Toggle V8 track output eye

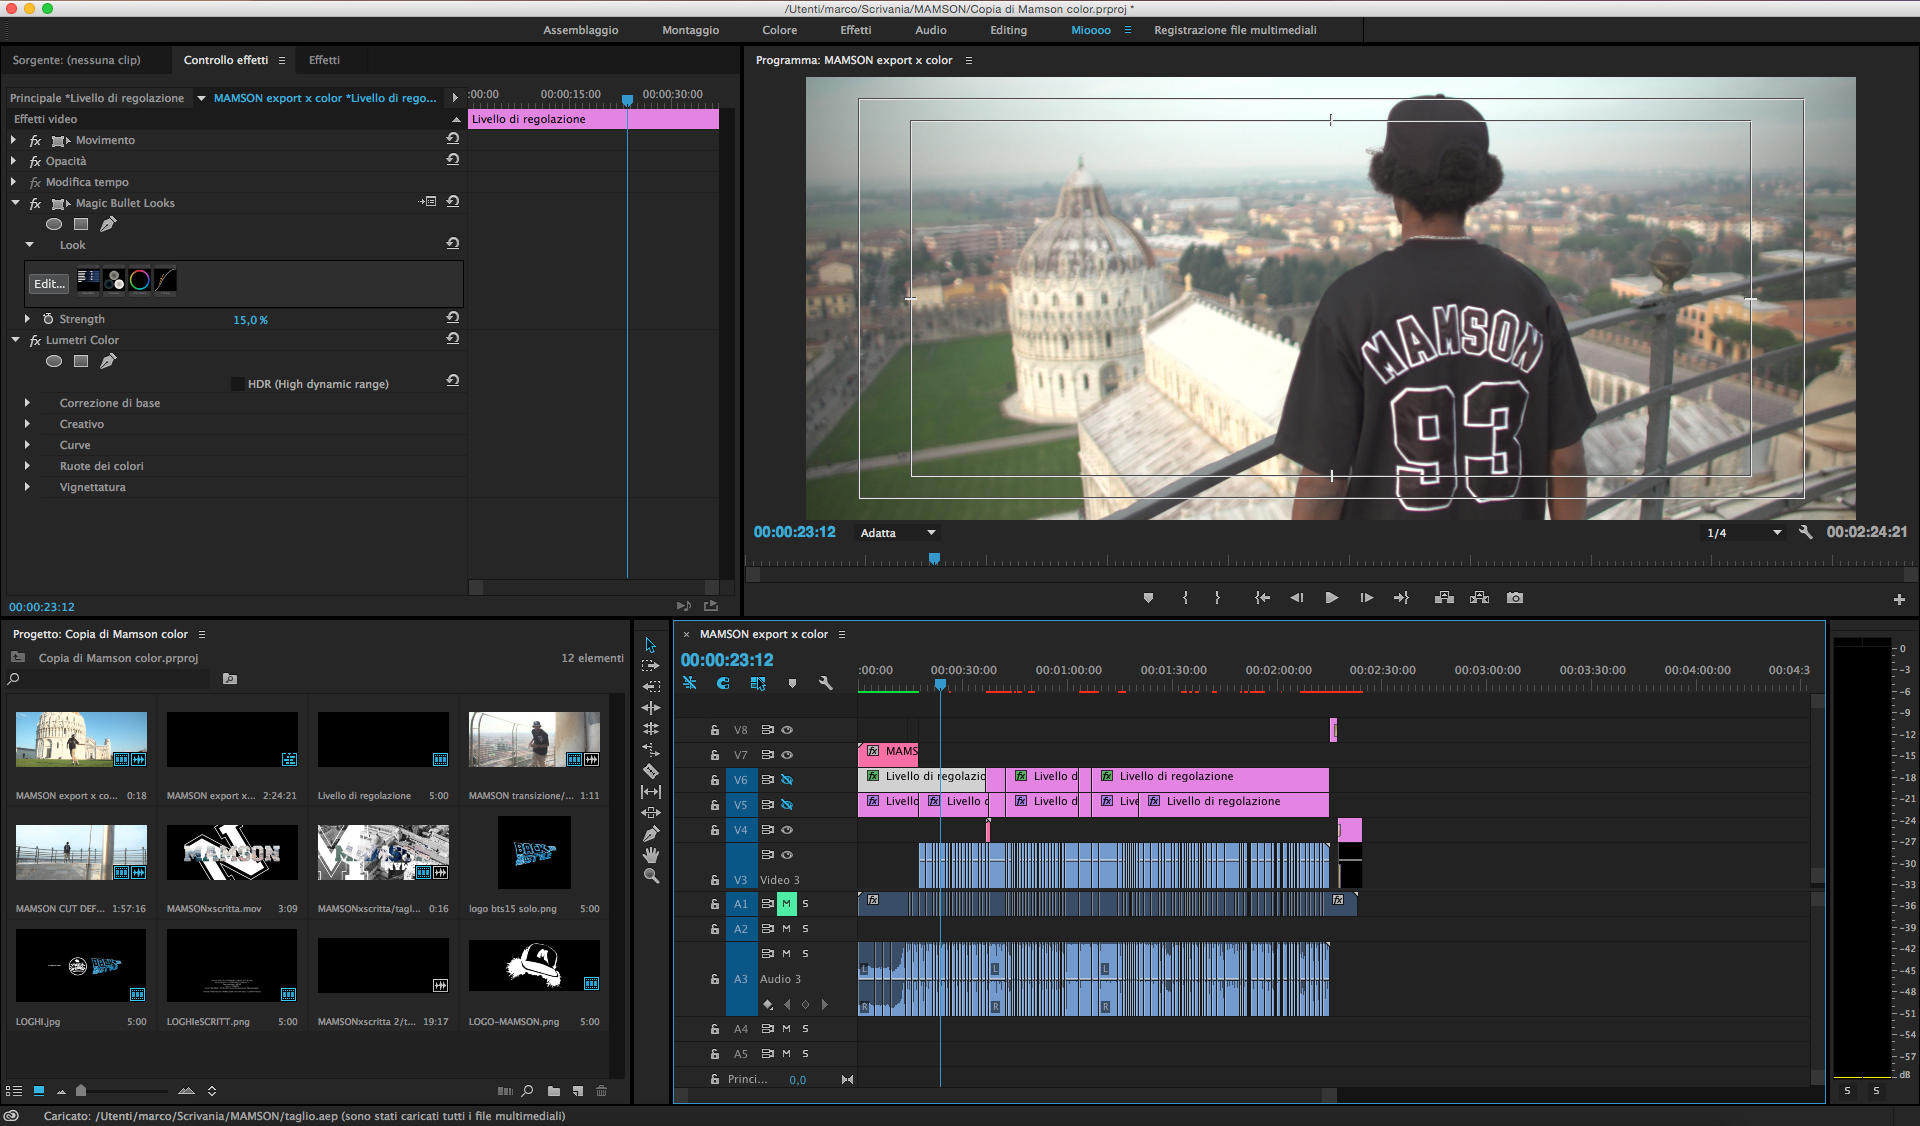point(787,730)
